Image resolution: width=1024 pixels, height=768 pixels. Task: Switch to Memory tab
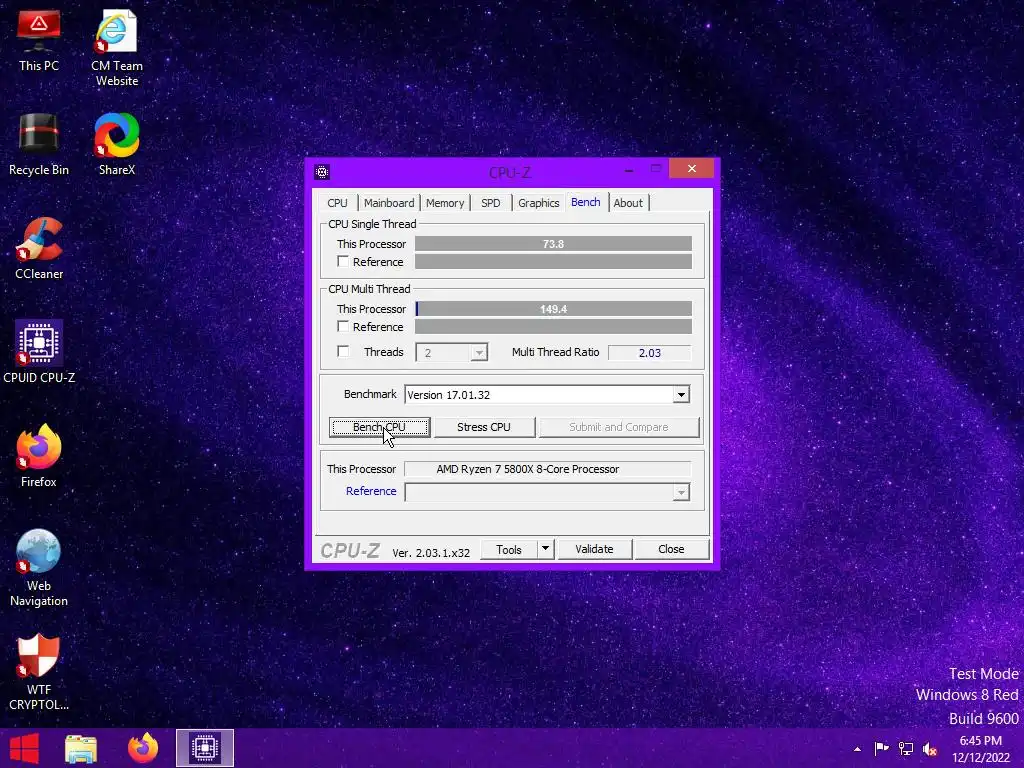[x=445, y=203]
